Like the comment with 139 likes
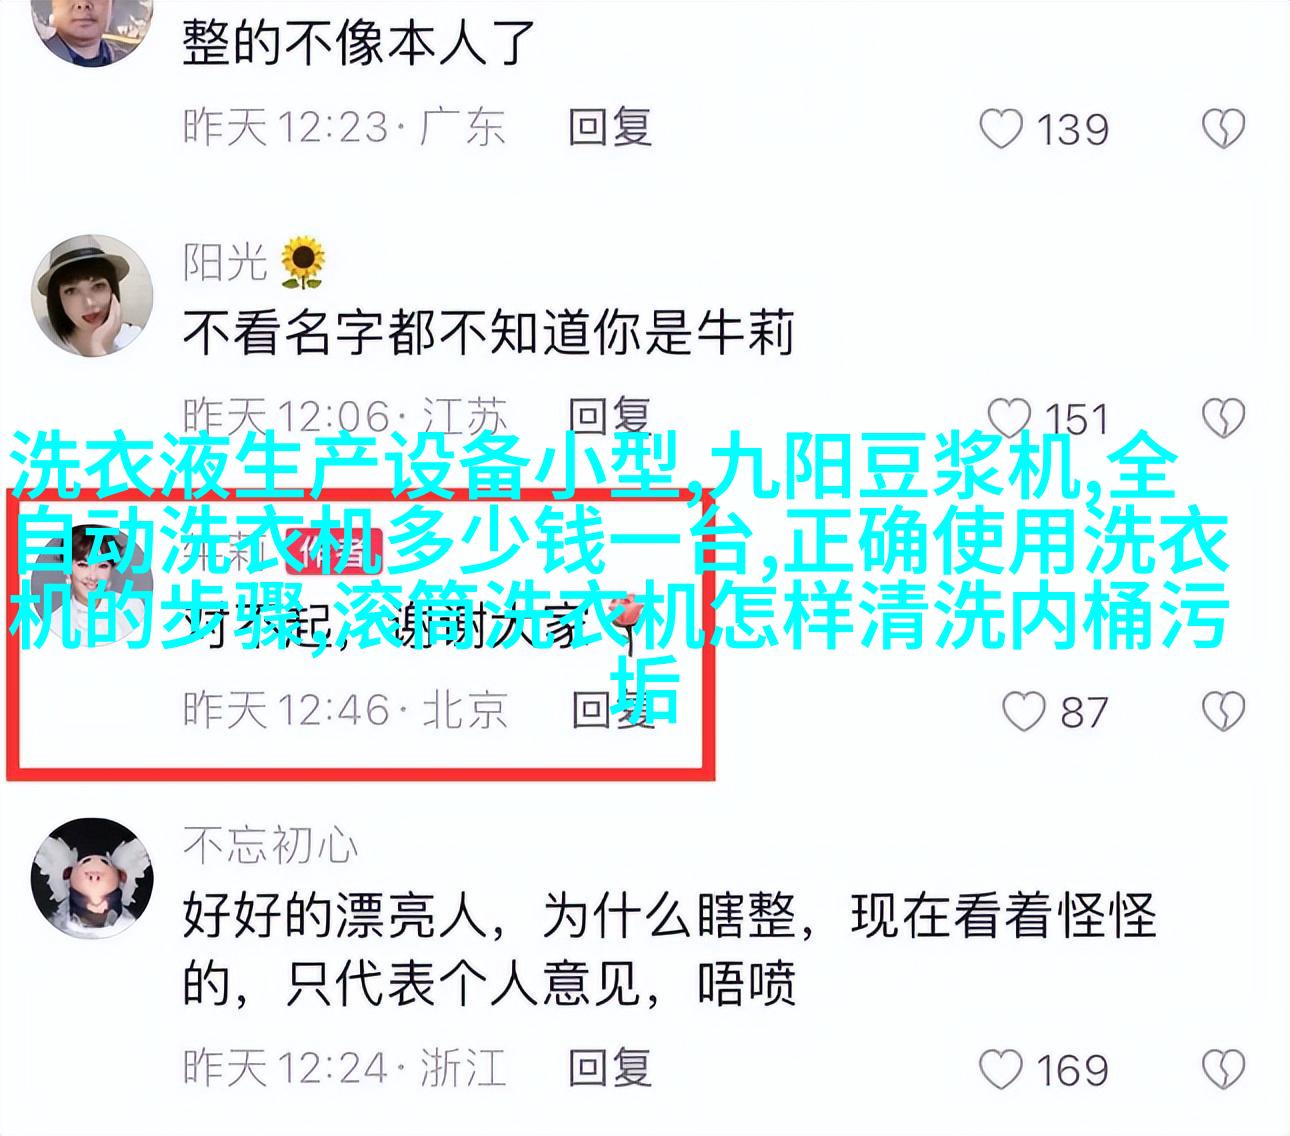This screenshot has width=1290, height=1136. (x=1001, y=130)
